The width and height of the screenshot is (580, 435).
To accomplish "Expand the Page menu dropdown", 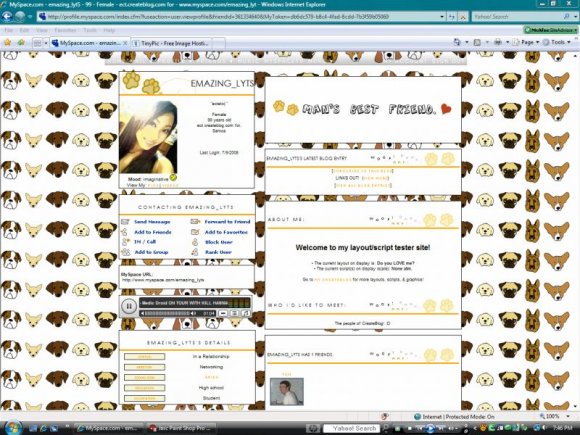I will pos(537,43).
